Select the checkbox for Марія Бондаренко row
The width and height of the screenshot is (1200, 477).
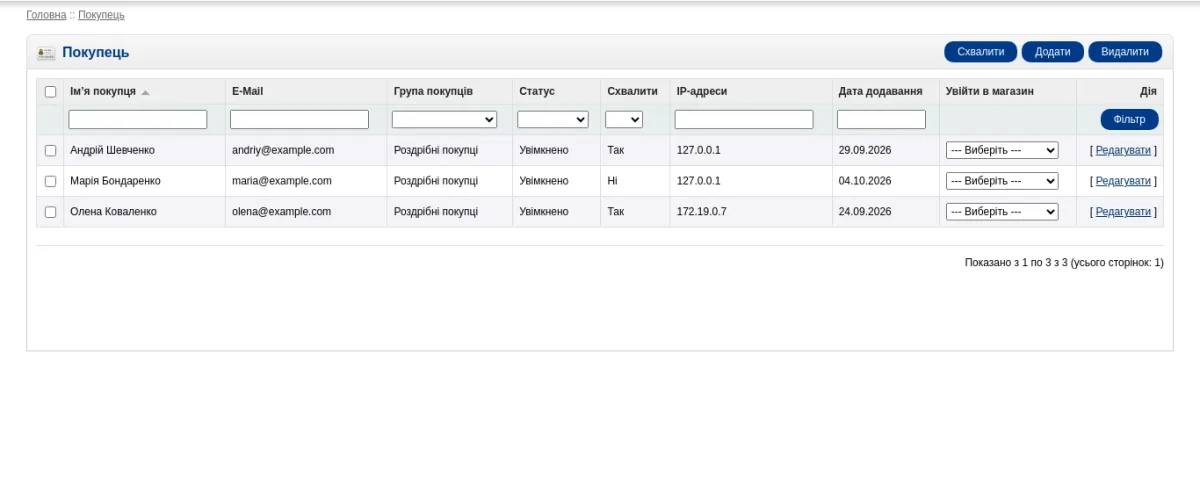coord(50,181)
